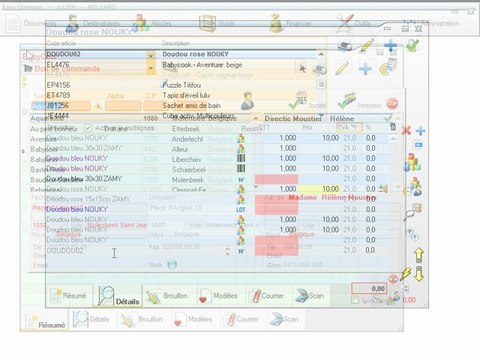
Task: Click the globe Web icon
Action: [x=172, y=265]
